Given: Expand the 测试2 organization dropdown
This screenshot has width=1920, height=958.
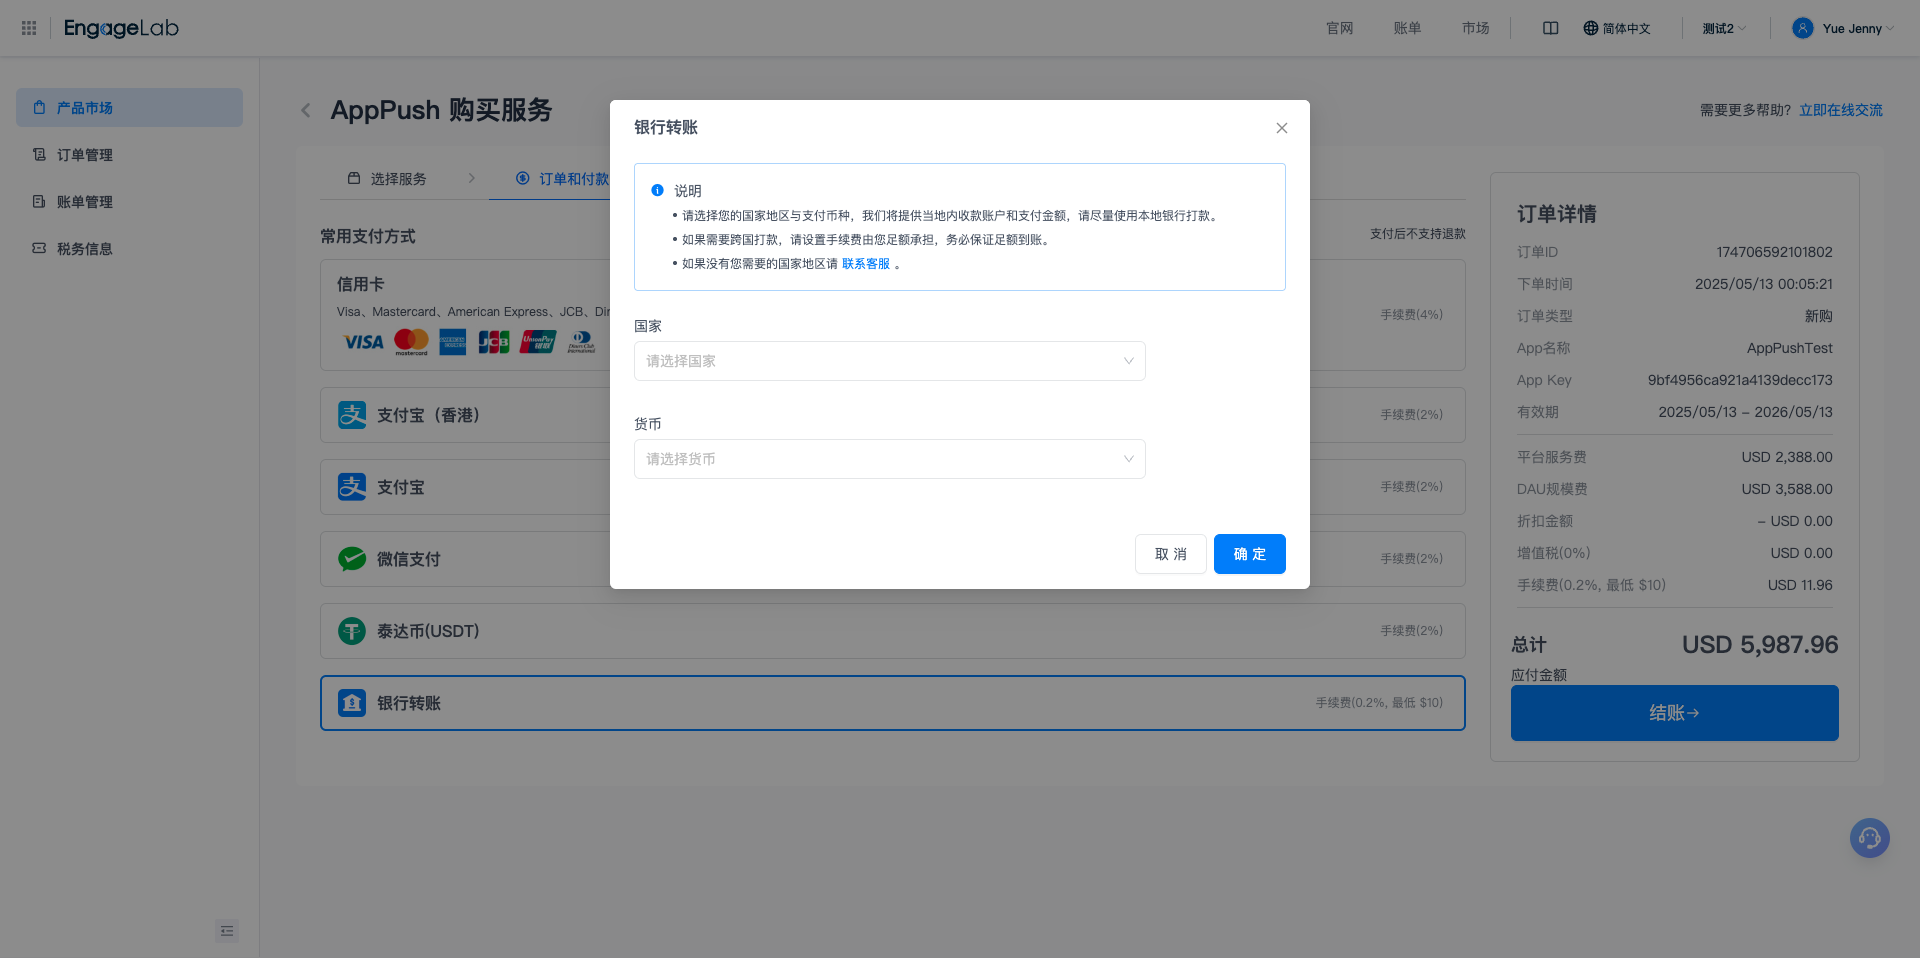Looking at the screenshot, I should click(1724, 28).
